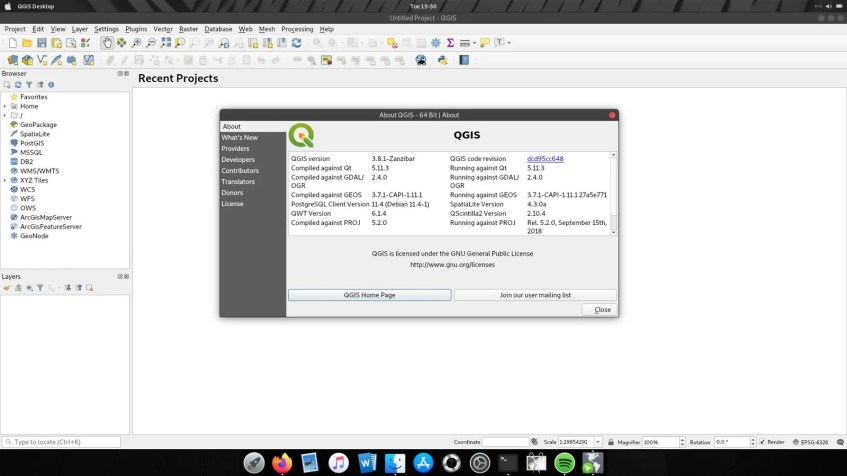847x476 pixels.
Task: Open the Python Console icon
Action: pyautogui.click(x=442, y=60)
